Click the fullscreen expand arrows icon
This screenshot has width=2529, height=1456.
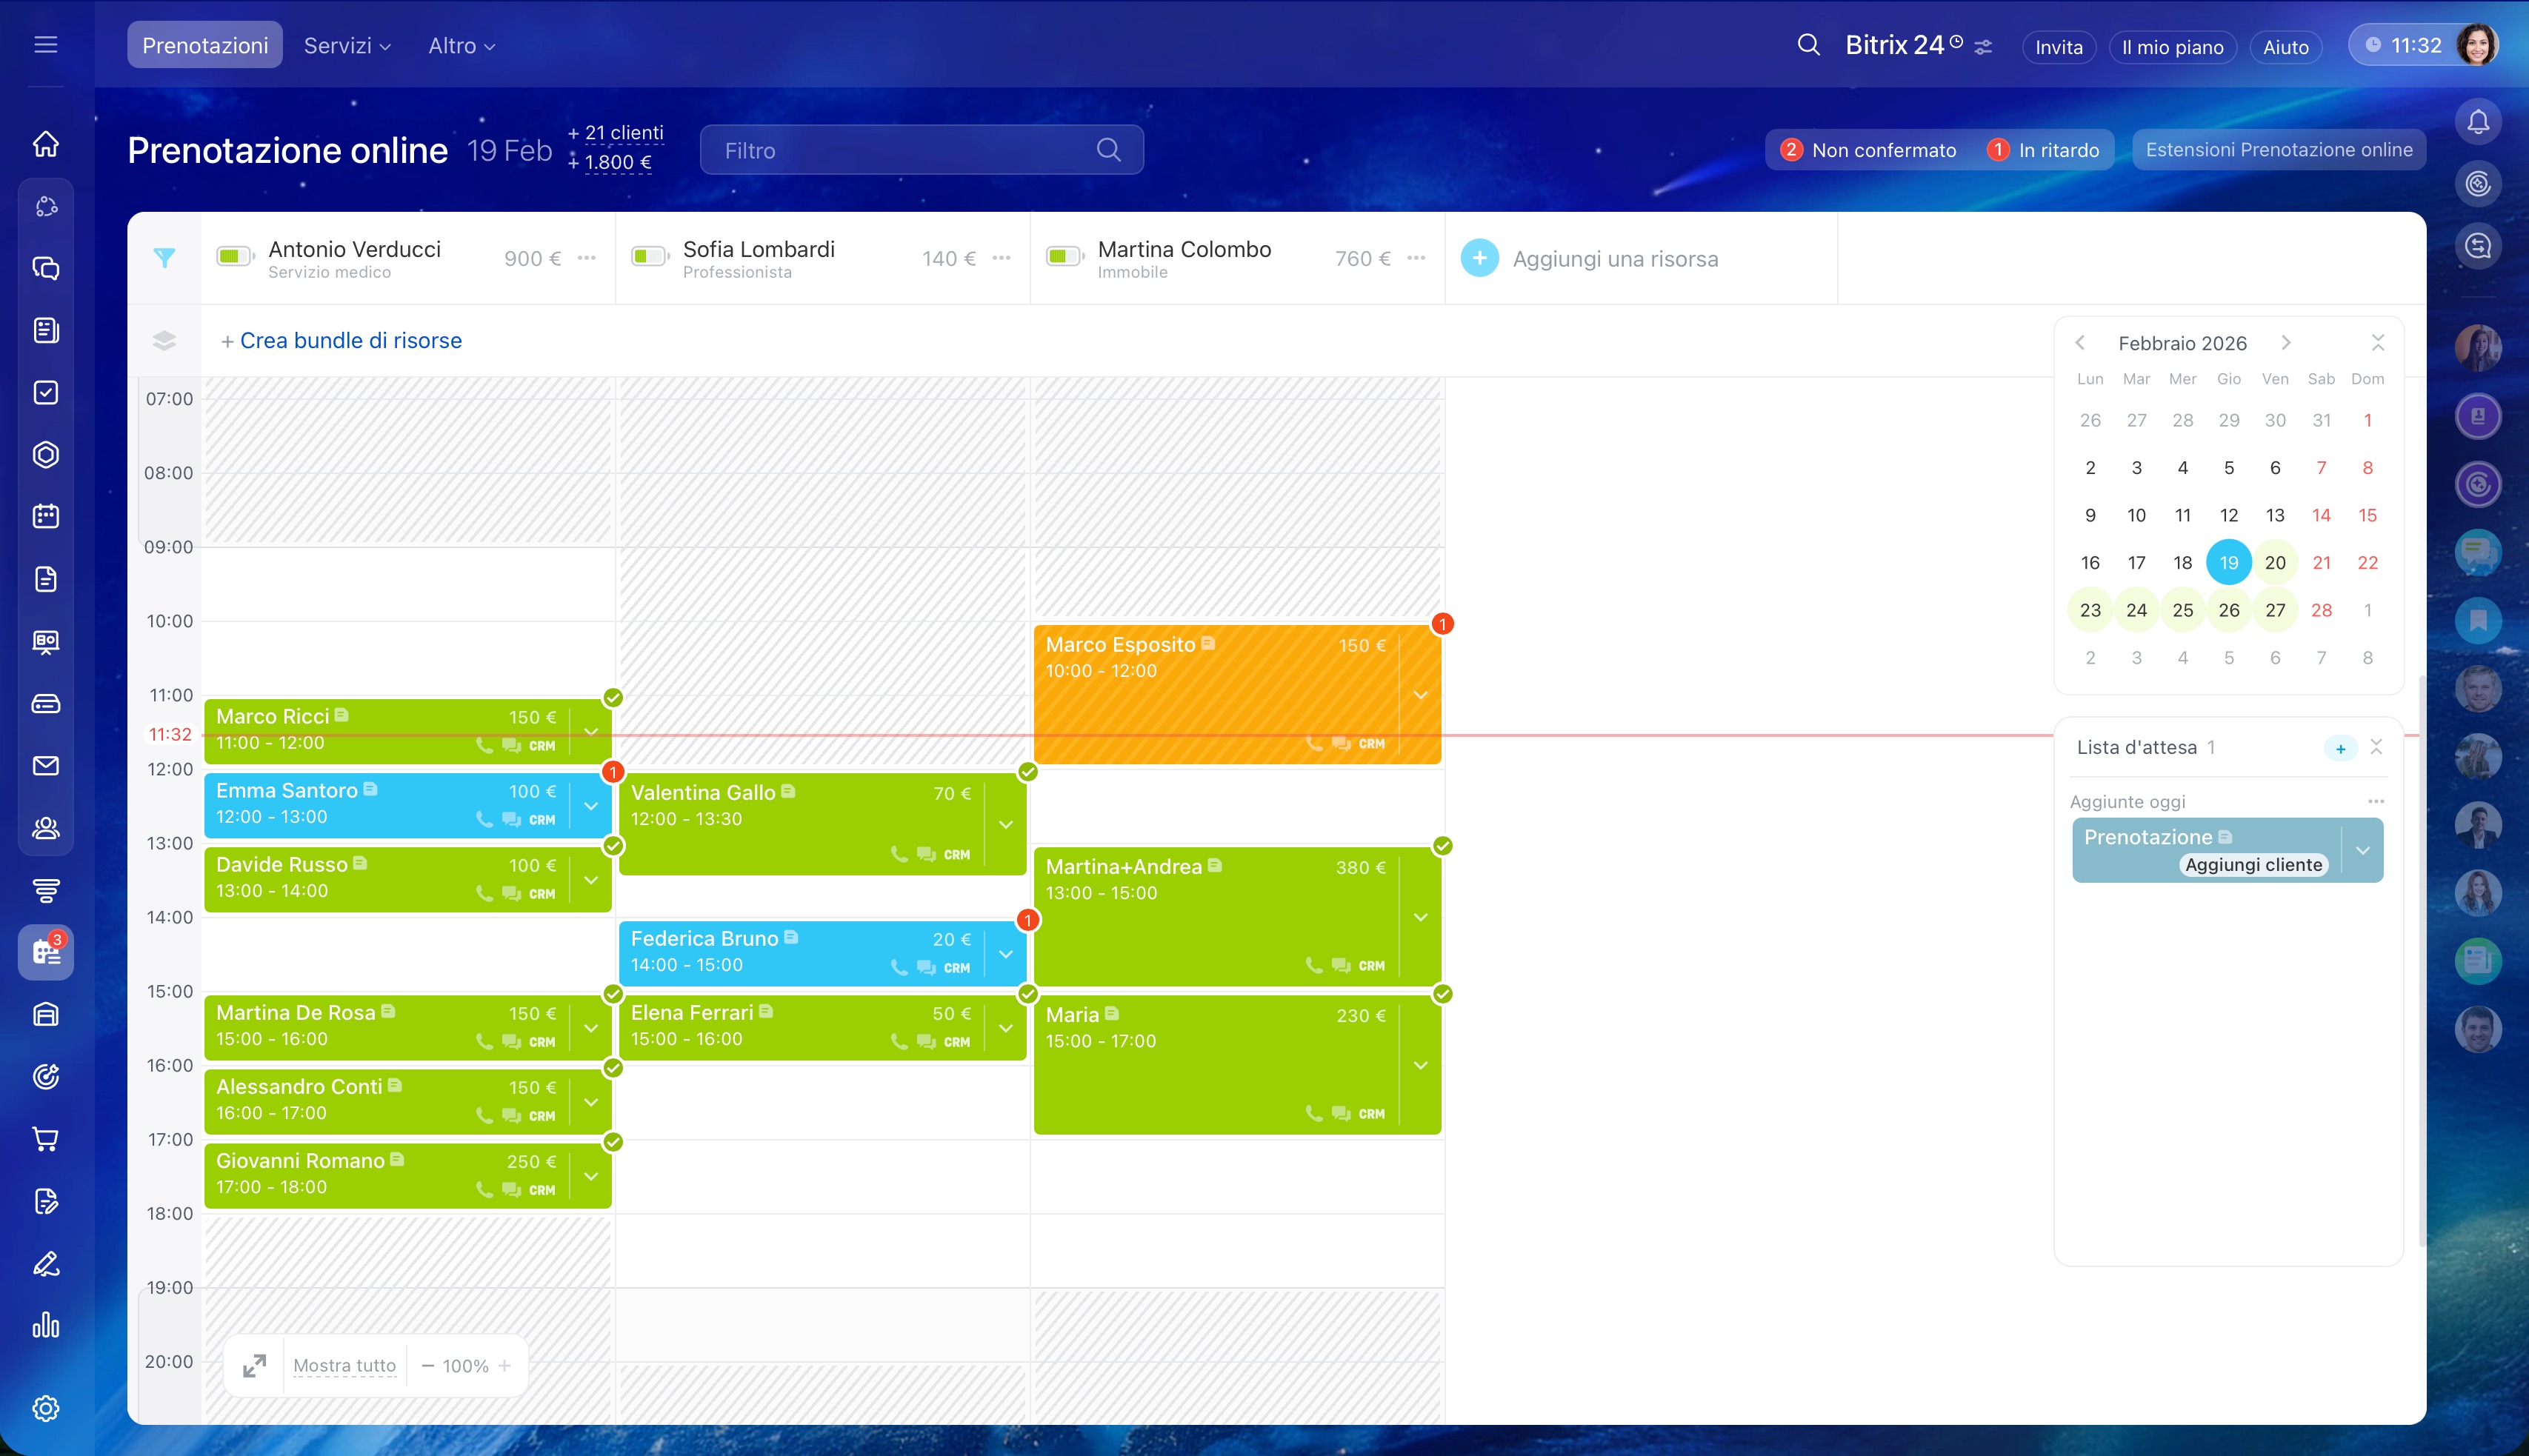pyautogui.click(x=255, y=1365)
